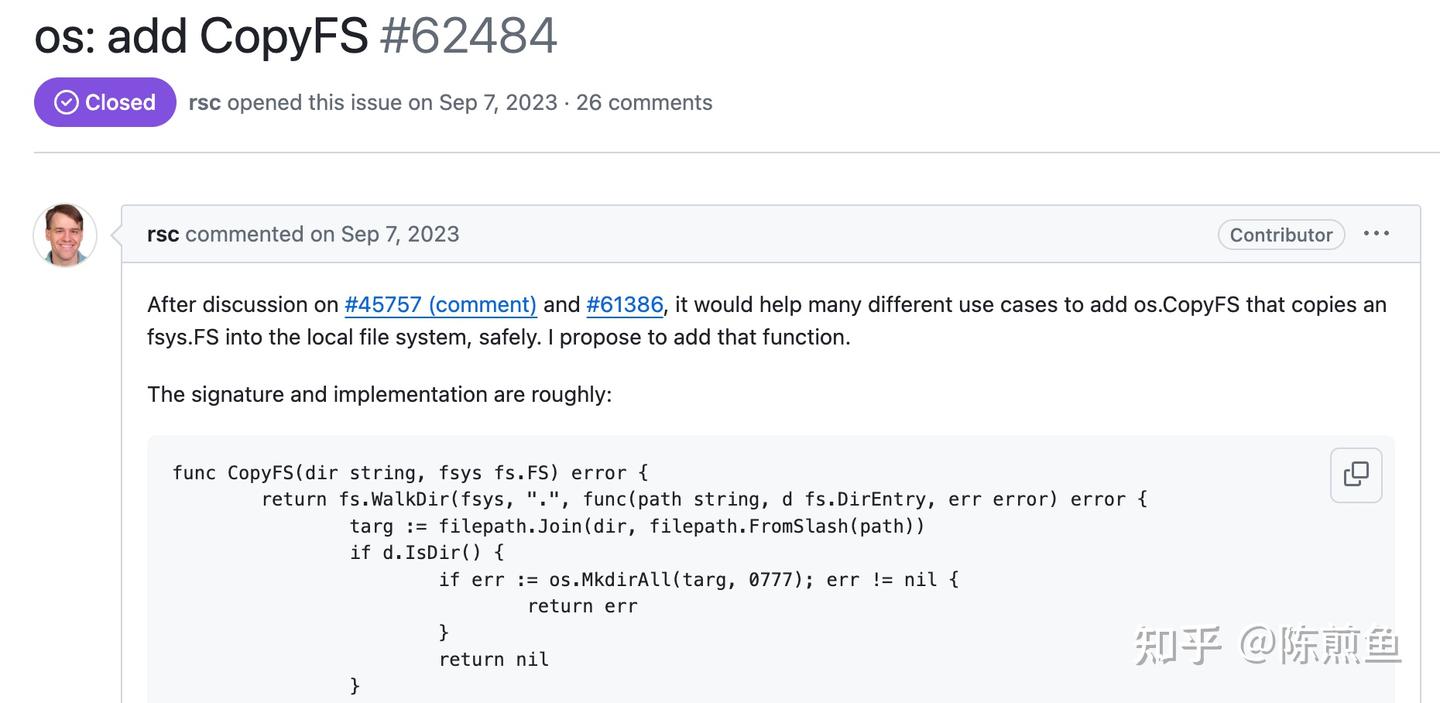Click the purple Closed status badge
Image resolution: width=1440 pixels, height=703 pixels.
pyautogui.click(x=105, y=102)
